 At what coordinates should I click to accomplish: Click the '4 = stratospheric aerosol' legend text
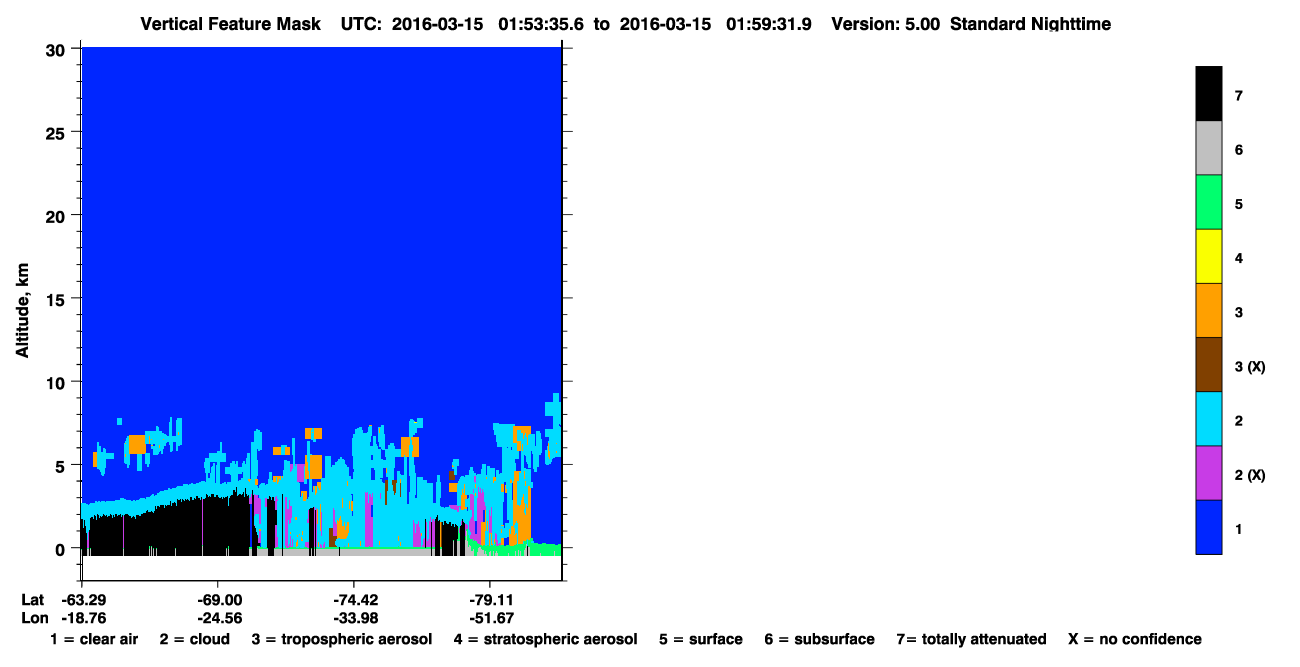tap(545, 639)
